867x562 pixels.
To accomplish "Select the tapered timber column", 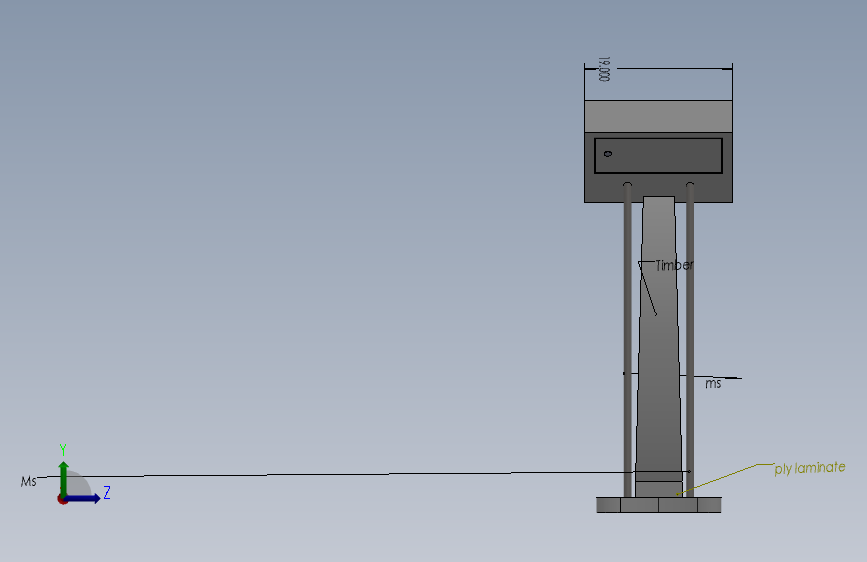I will click(x=659, y=346).
